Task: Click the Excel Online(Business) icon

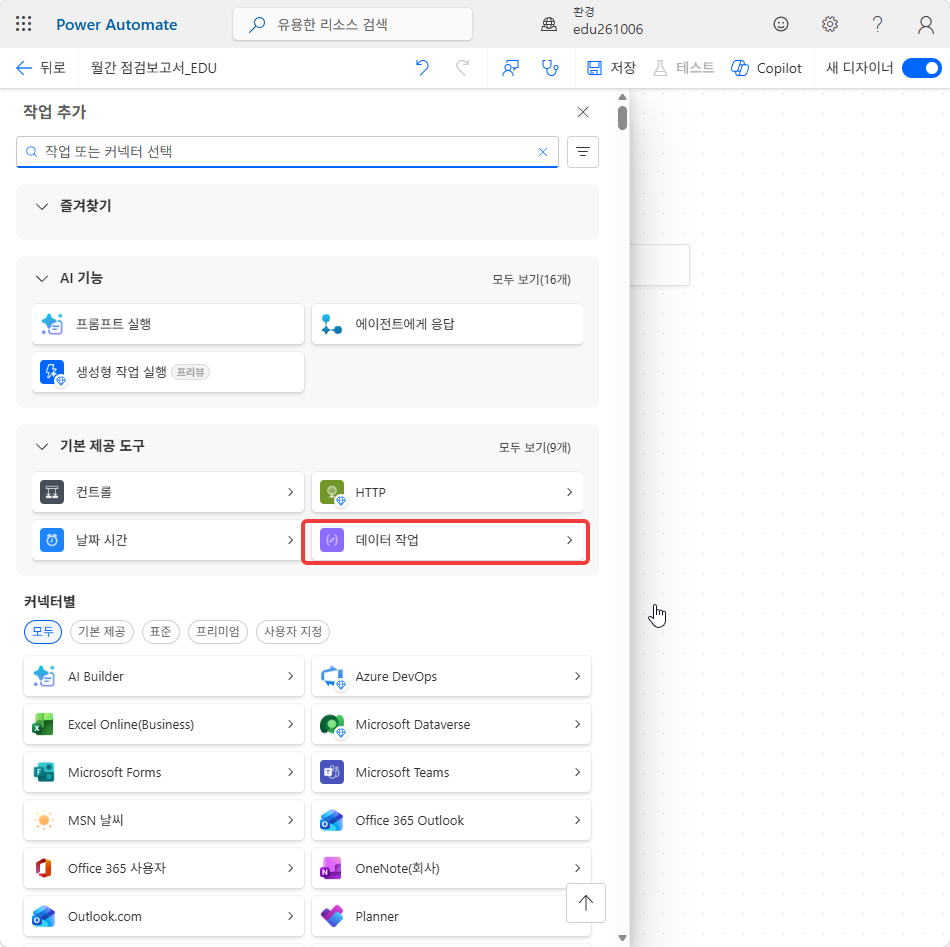Action: (x=44, y=725)
